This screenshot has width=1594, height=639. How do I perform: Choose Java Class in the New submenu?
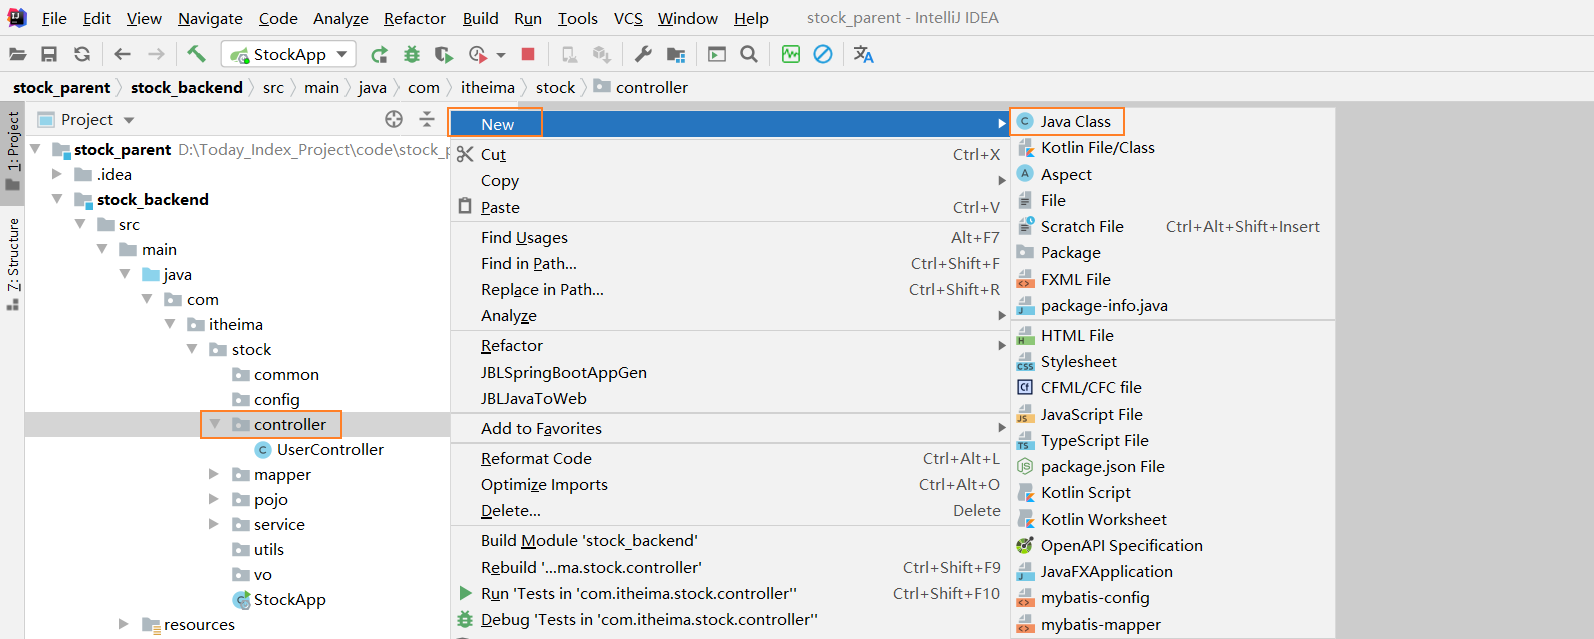tap(1172, 121)
